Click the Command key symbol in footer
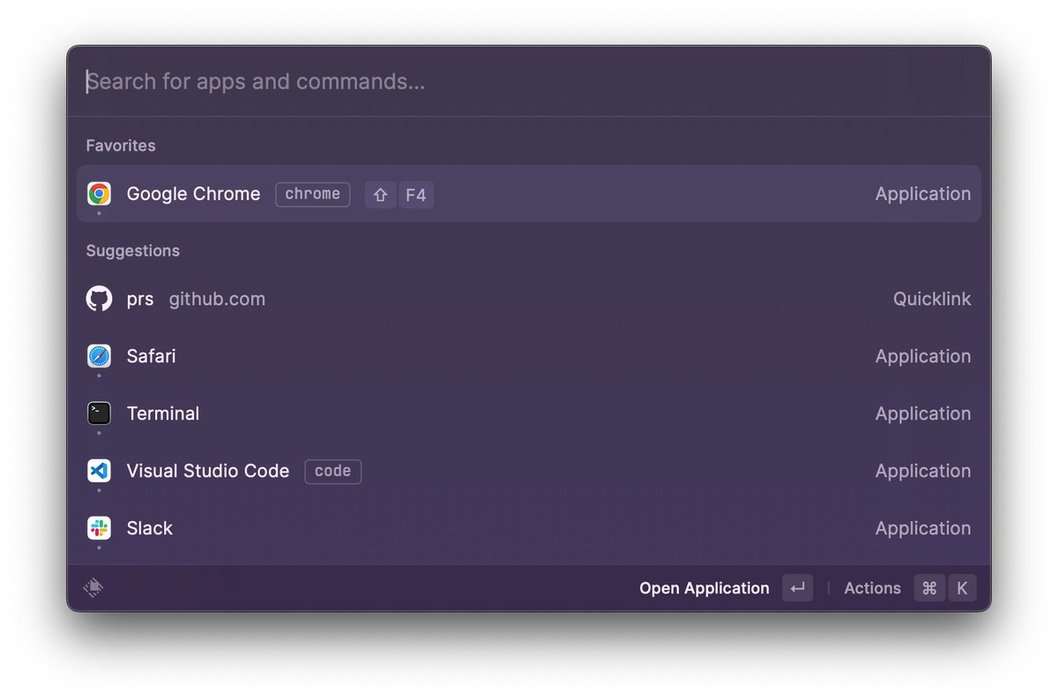Screen dimensions: 1058x700 click(929, 588)
